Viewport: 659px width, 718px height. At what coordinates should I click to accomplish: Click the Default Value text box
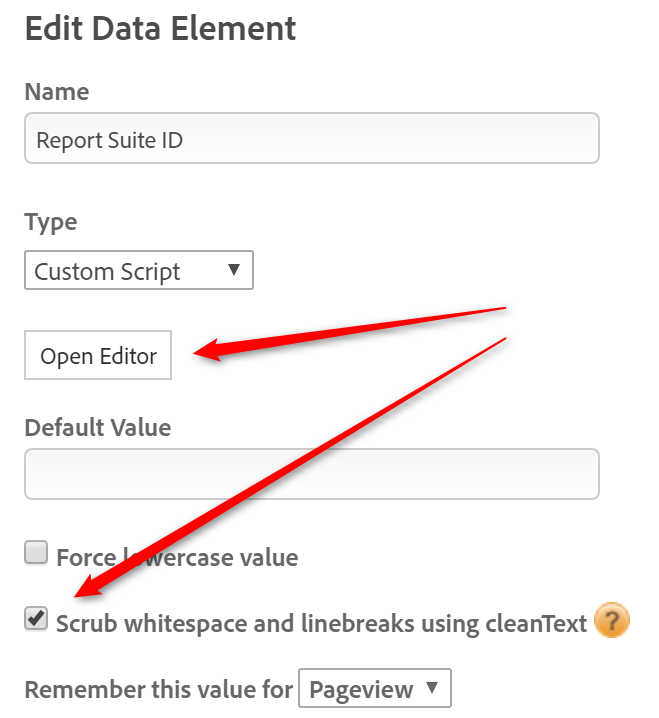(311, 474)
